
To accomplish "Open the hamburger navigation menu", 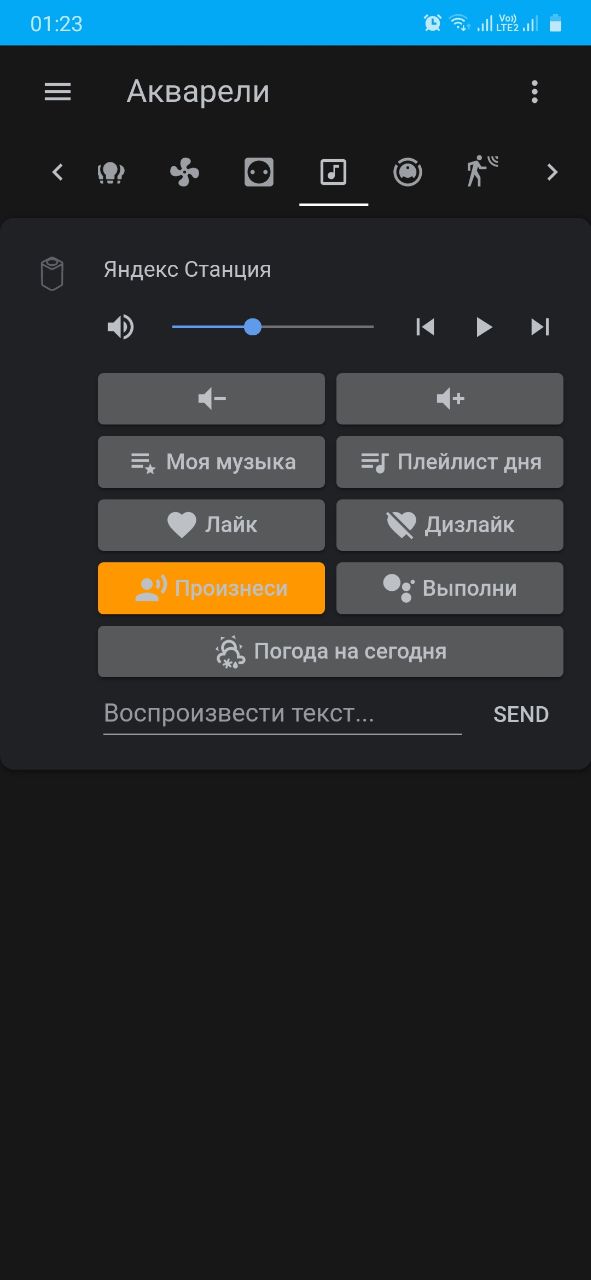I will tap(58, 92).
